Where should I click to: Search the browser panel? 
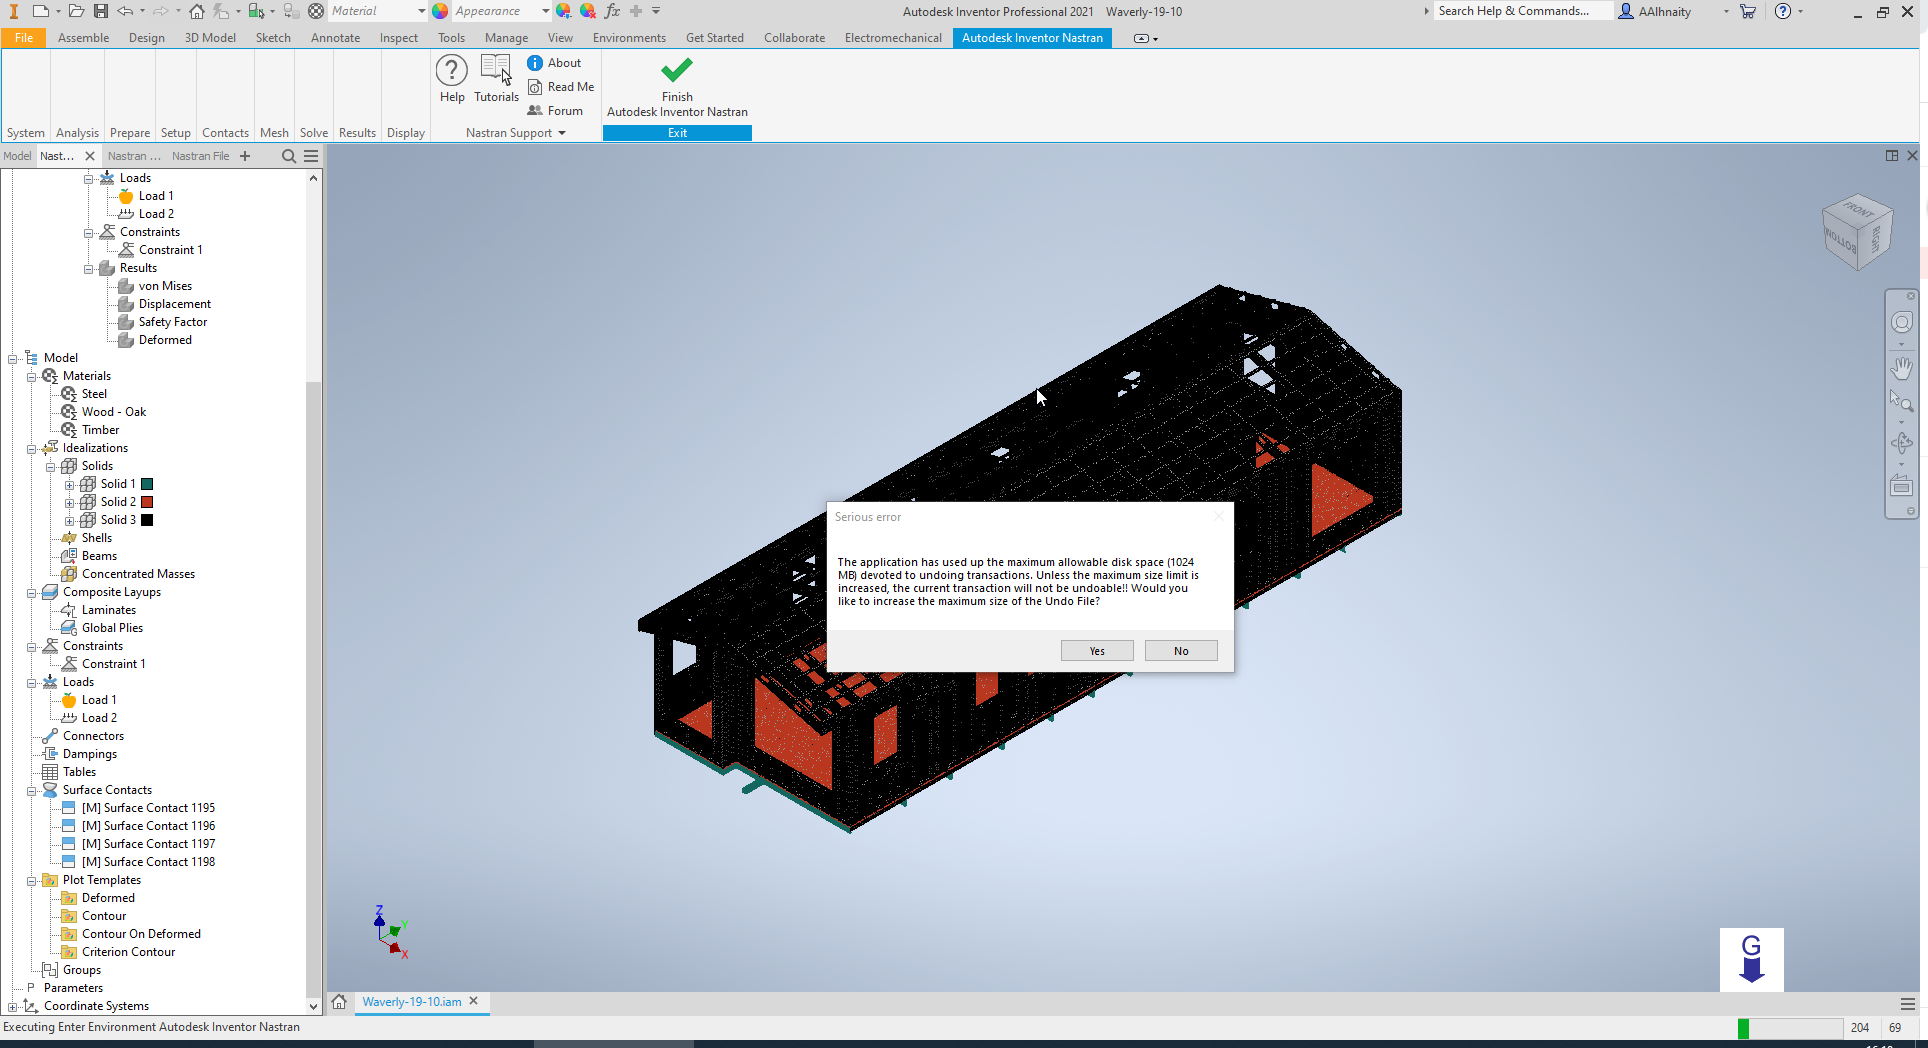tap(288, 156)
